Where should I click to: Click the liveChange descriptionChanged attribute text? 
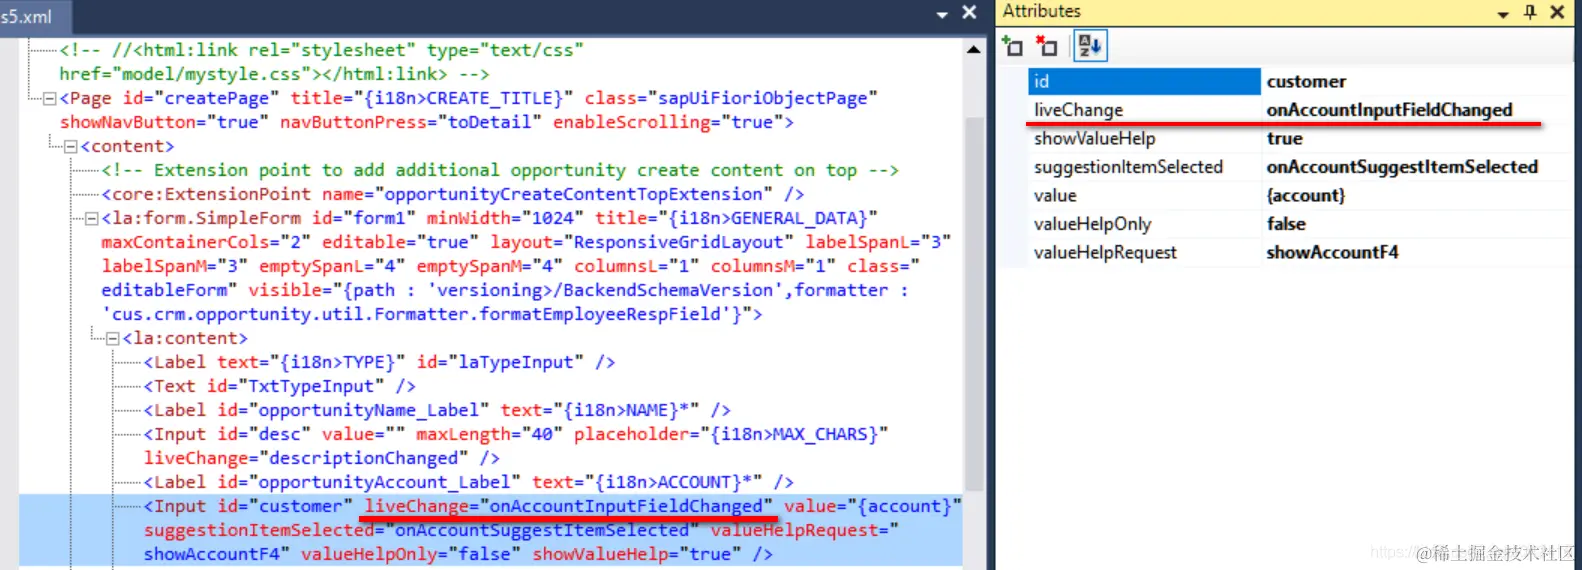306,458
